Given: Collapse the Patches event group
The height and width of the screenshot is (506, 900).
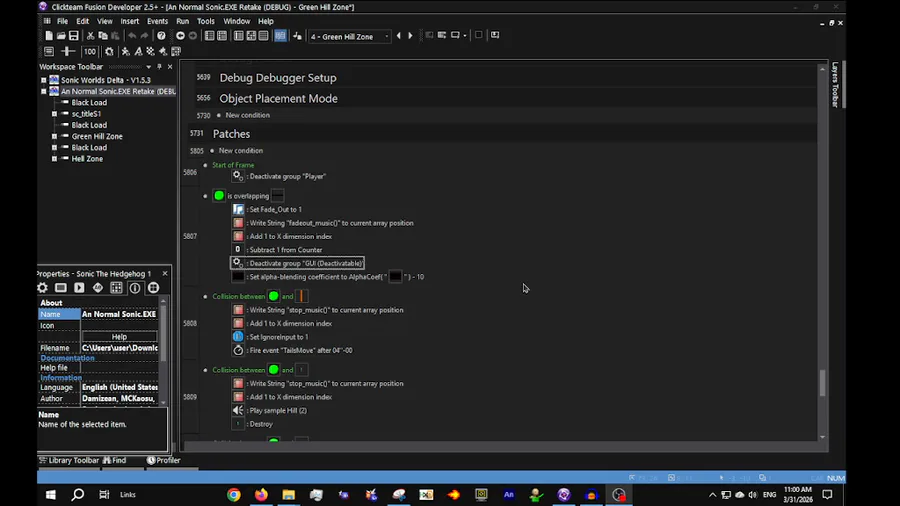Looking at the screenshot, I should (x=231, y=134).
